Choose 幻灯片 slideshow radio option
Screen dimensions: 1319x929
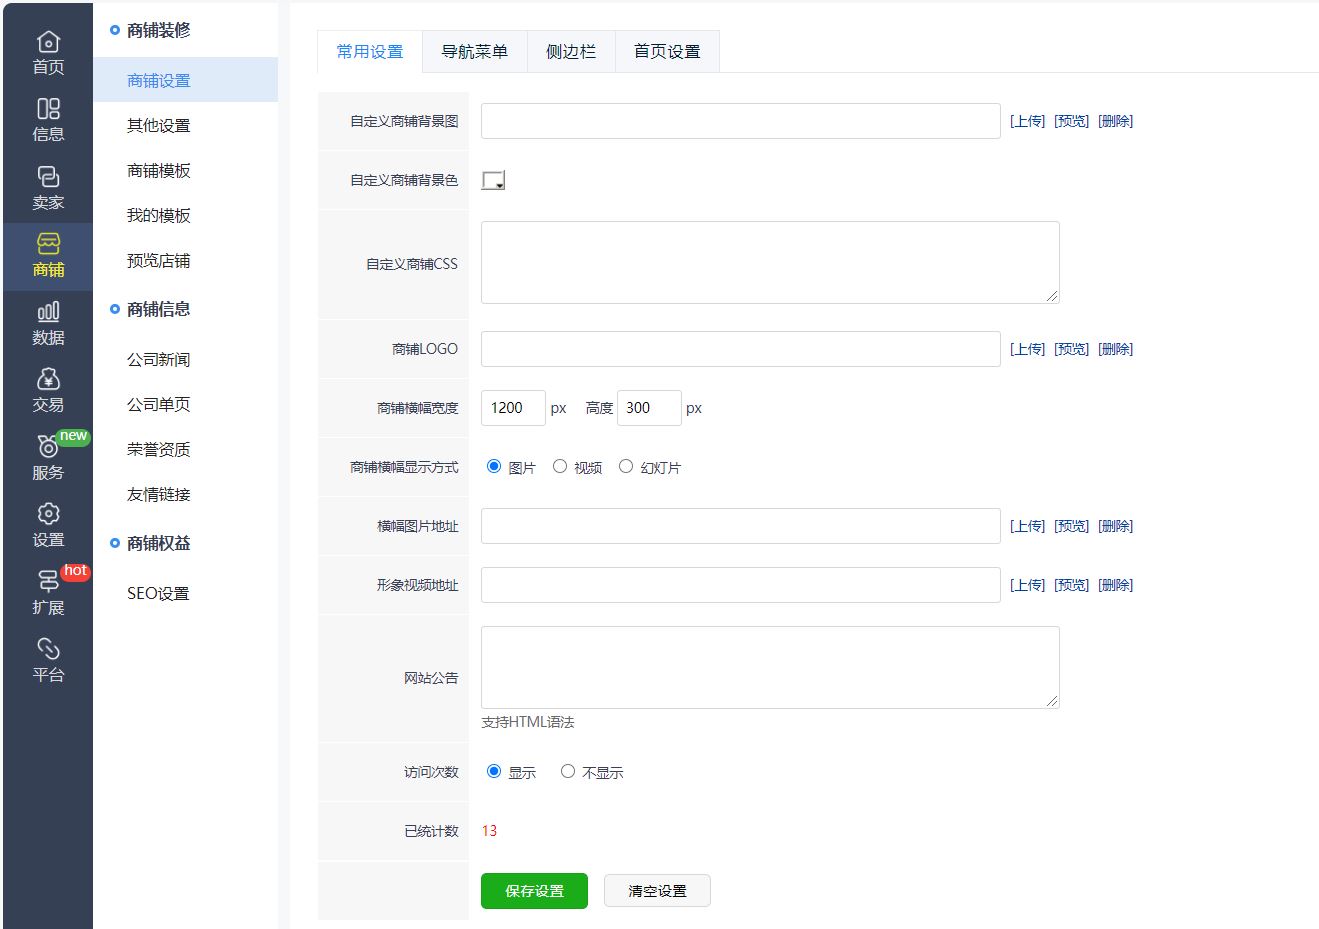coord(626,466)
